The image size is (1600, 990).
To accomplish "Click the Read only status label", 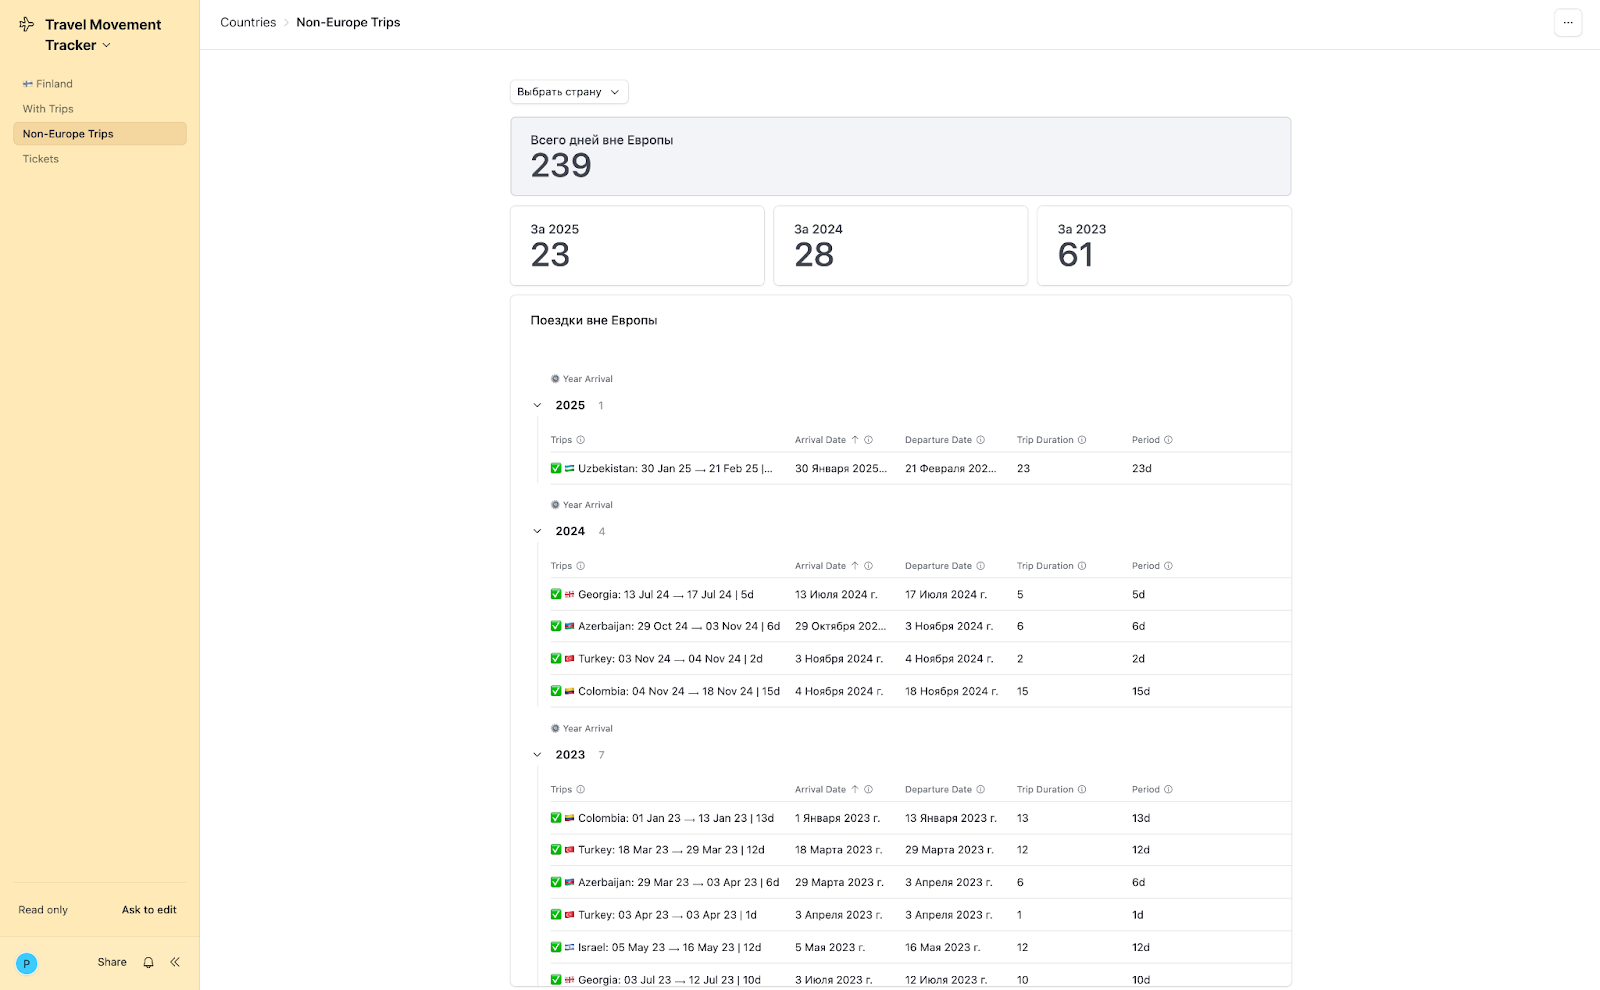I will pos(43,910).
